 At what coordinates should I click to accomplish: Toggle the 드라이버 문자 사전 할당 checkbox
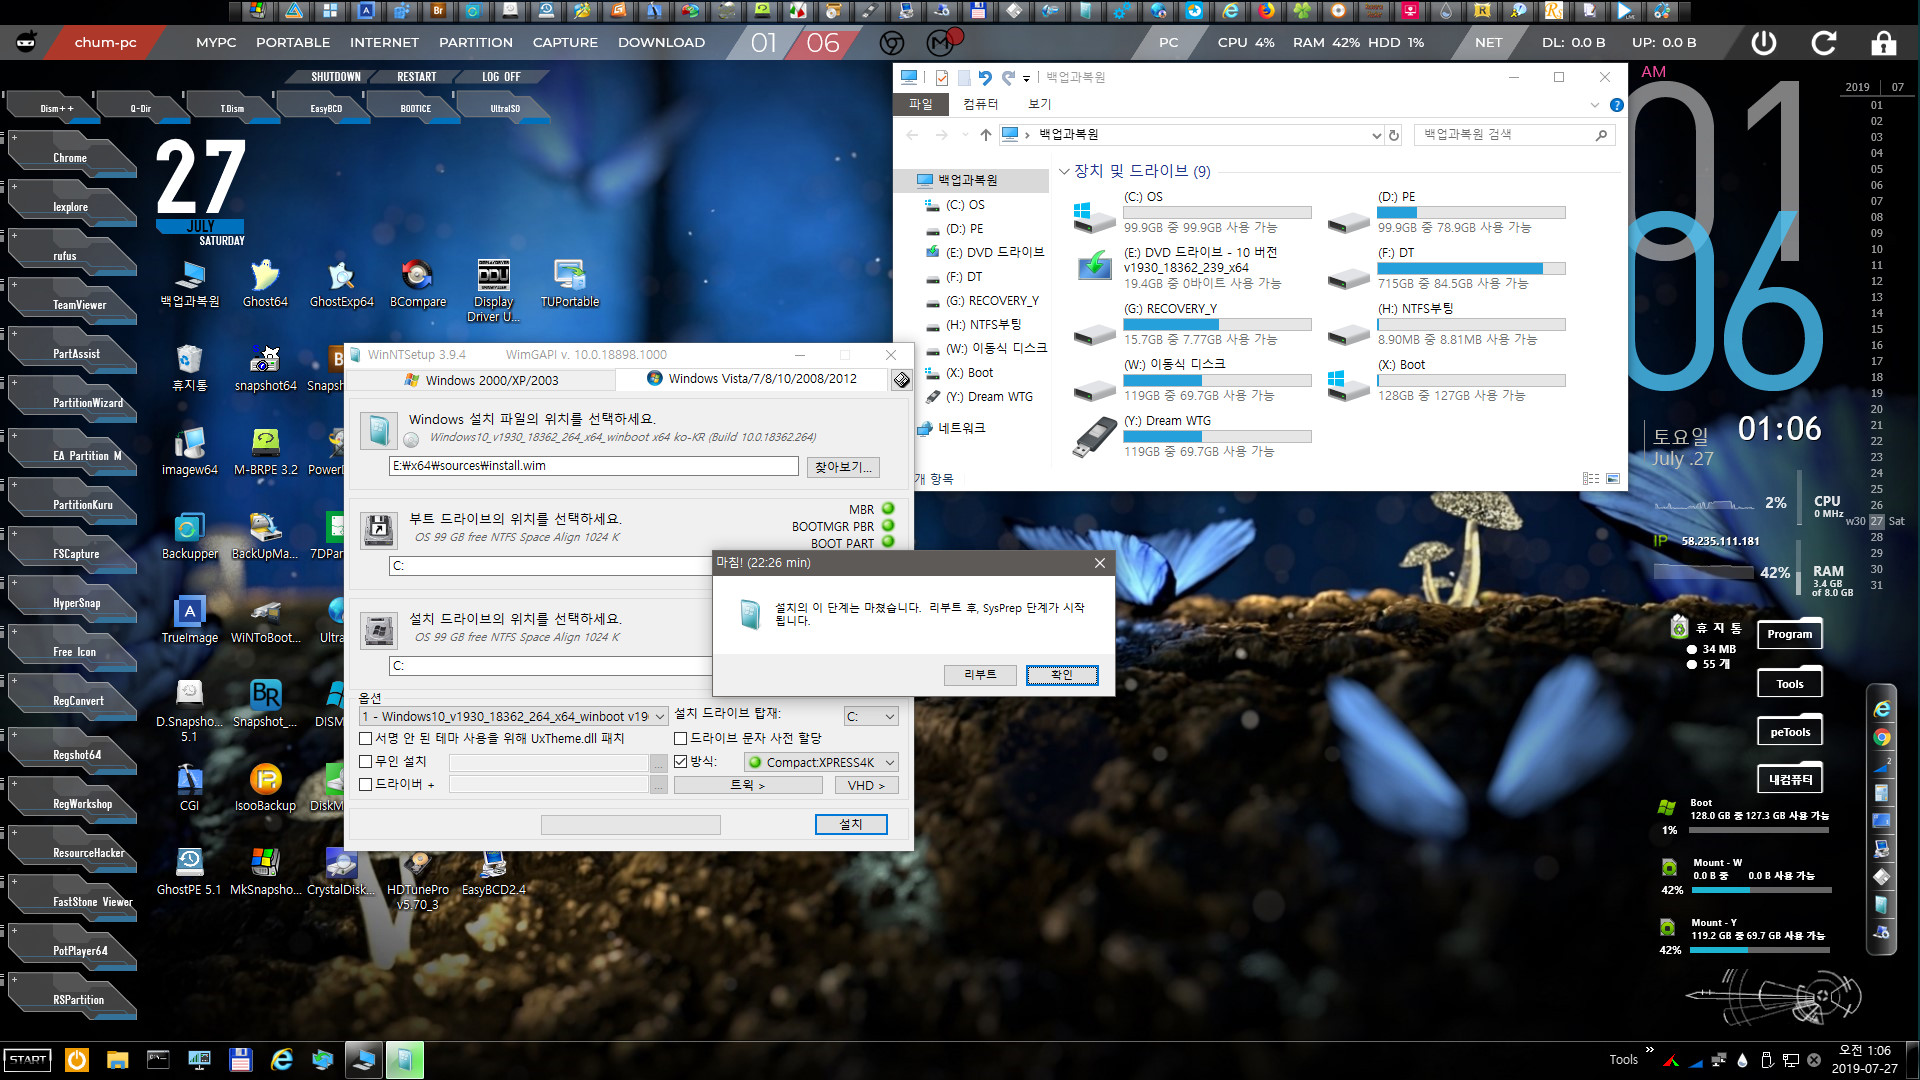point(680,737)
